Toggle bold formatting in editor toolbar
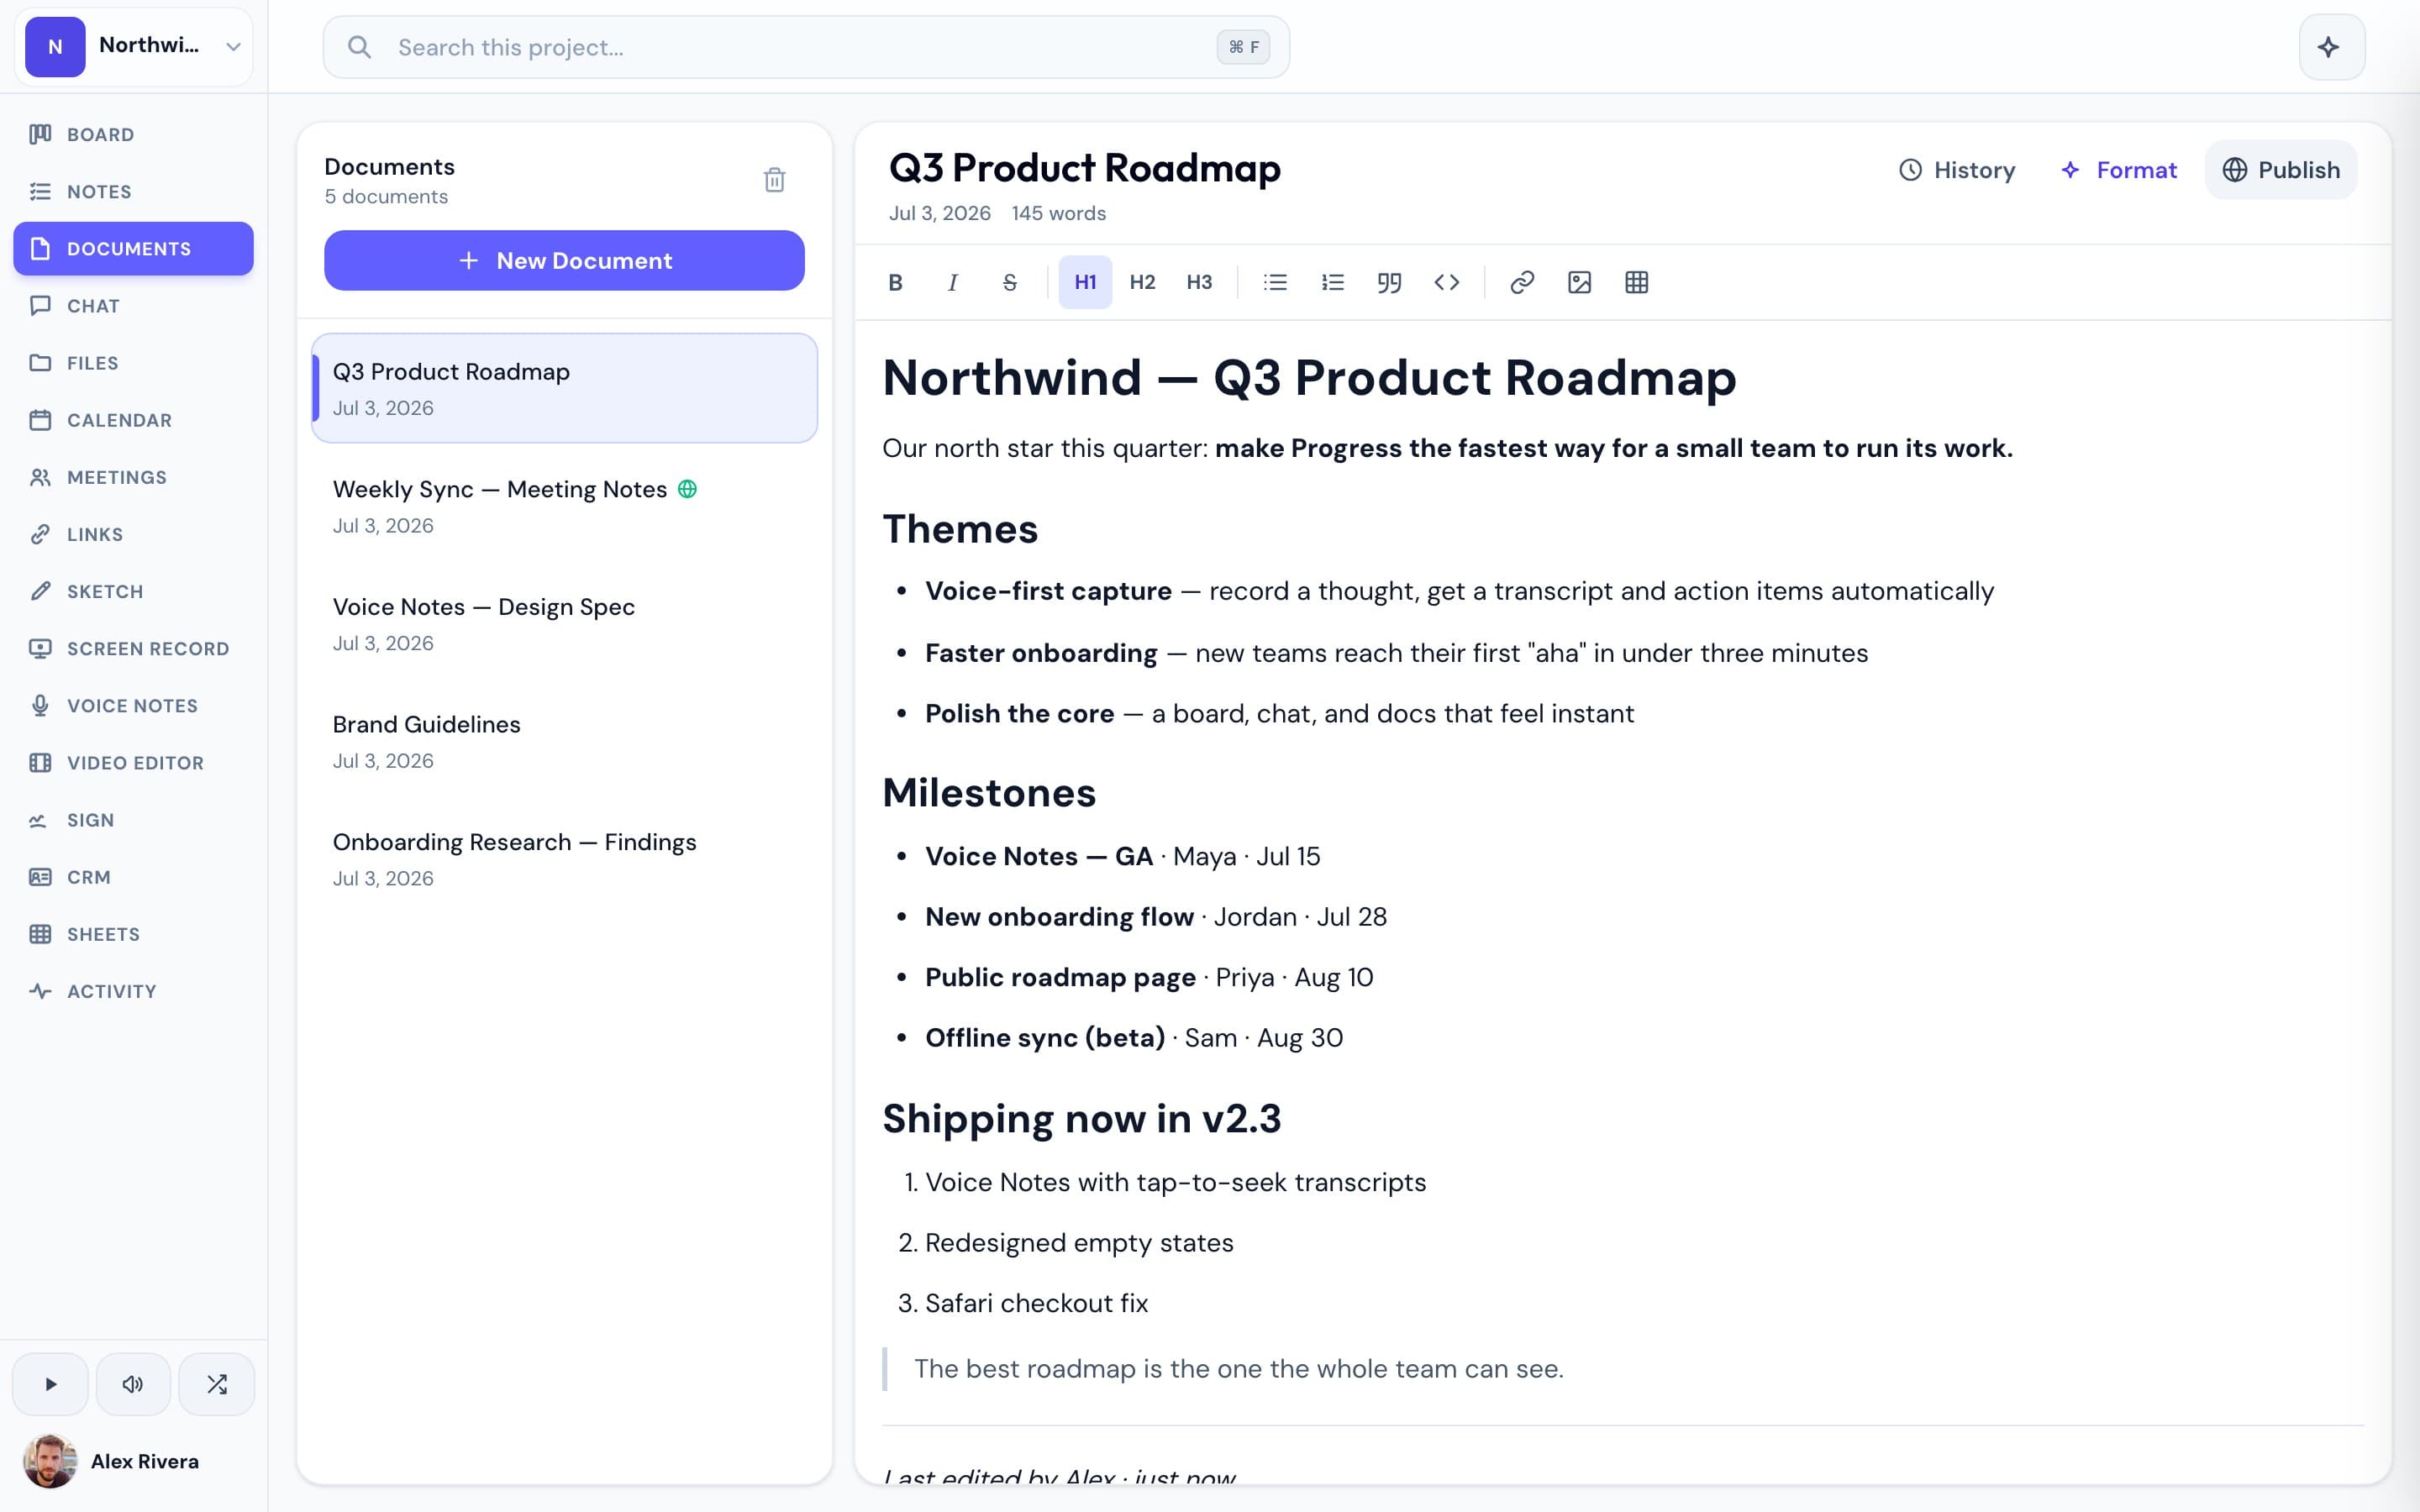 coord(895,282)
